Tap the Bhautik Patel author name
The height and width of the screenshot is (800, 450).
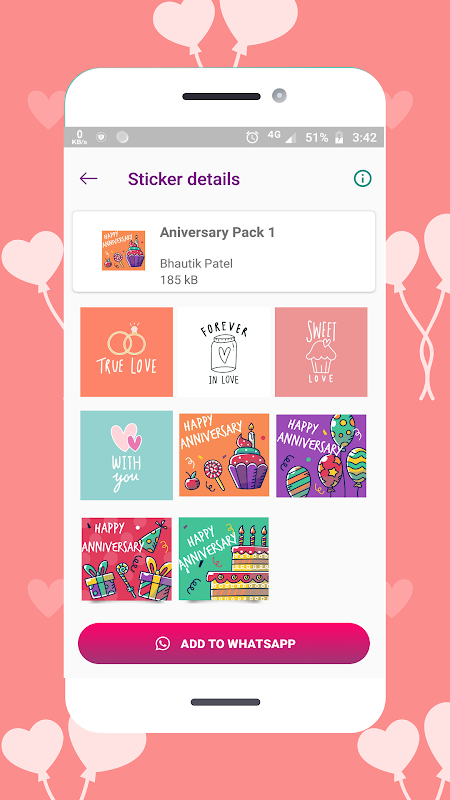click(x=196, y=264)
